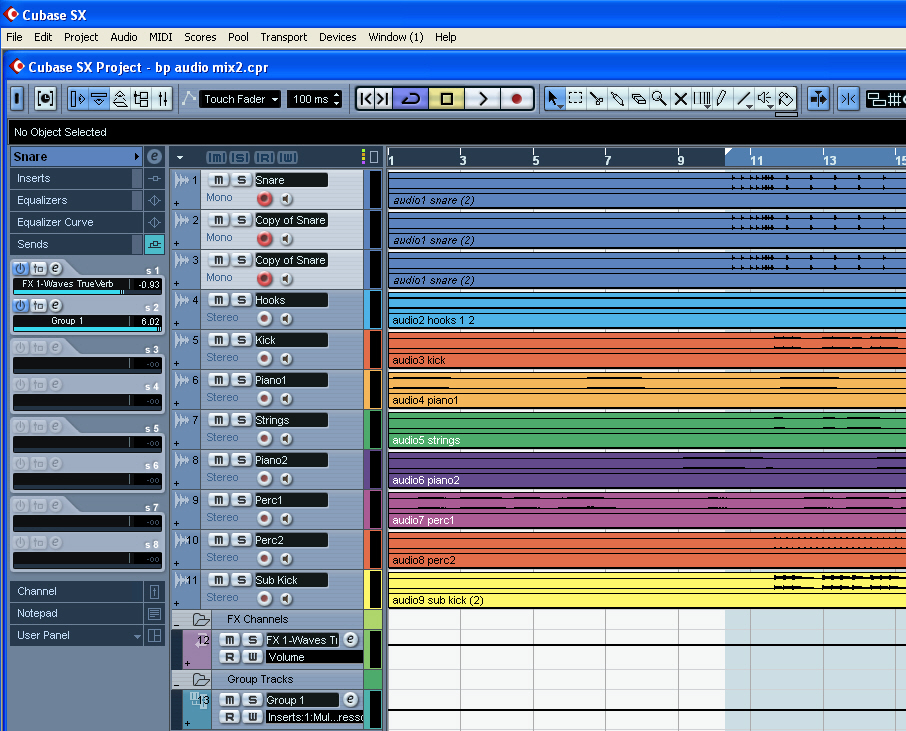Open the Pool menu
This screenshot has height=731, width=906.
(x=238, y=37)
